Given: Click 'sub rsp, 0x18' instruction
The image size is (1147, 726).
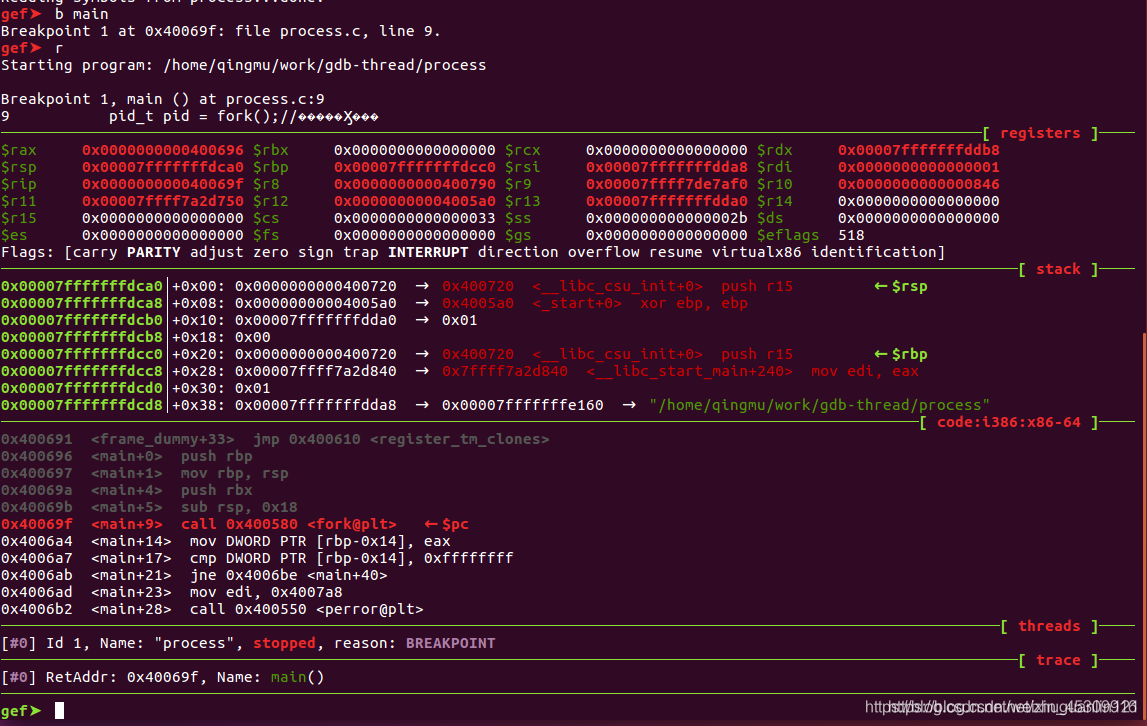Looking at the screenshot, I should click(239, 507).
